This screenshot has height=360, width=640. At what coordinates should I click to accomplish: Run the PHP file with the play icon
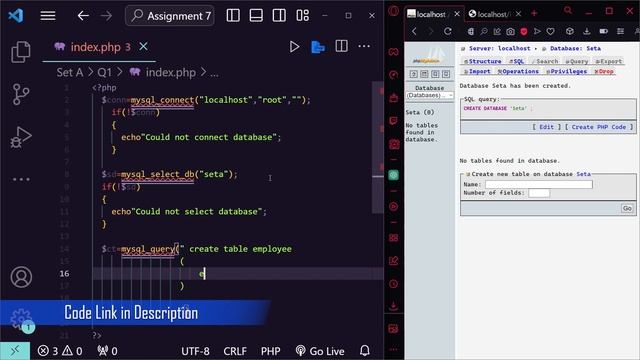coord(294,47)
